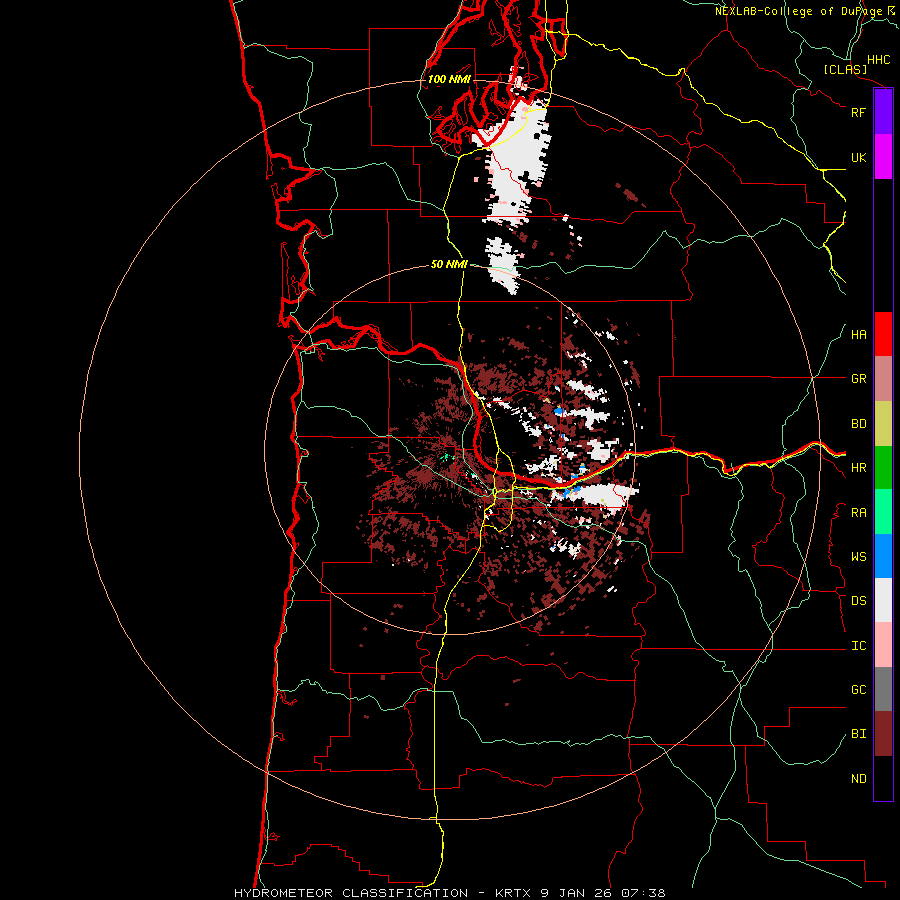Click the white DS legend swatch
This screenshot has height=900, width=900.
click(883, 600)
